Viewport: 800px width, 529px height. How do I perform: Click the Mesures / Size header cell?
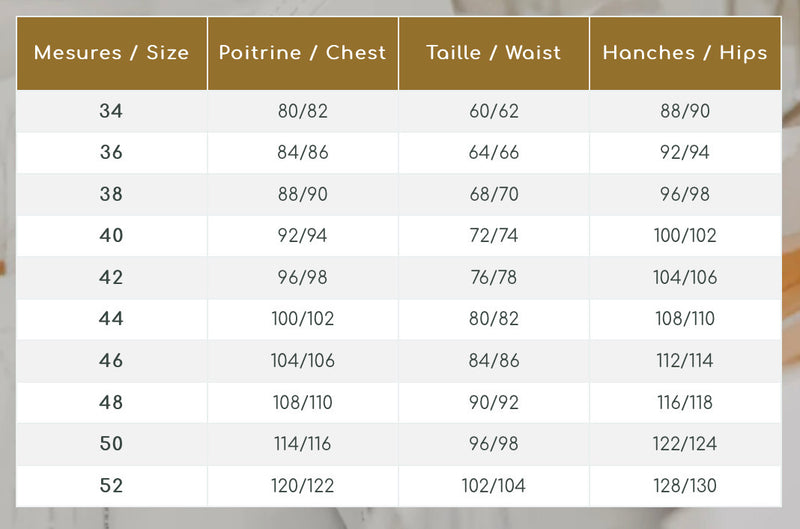(x=112, y=53)
